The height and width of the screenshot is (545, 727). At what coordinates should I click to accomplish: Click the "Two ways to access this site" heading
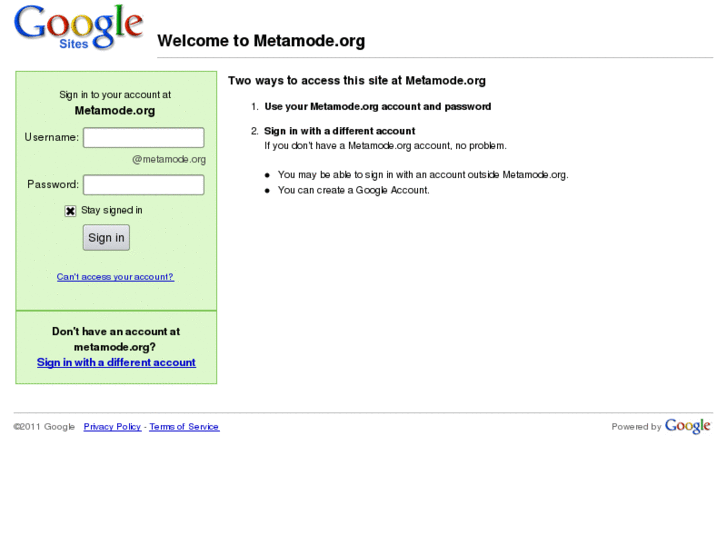click(356, 81)
